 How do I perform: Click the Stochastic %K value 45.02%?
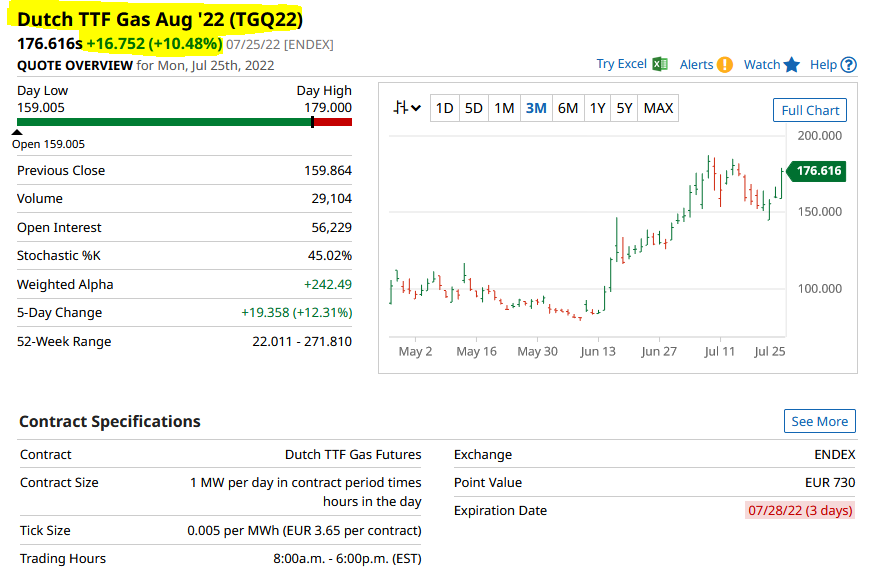(x=330, y=256)
